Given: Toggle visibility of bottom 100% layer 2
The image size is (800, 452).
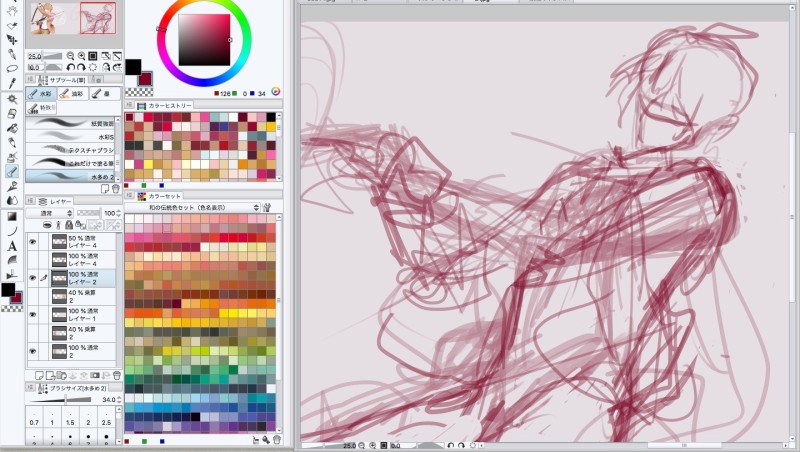Looking at the screenshot, I should pos(33,351).
